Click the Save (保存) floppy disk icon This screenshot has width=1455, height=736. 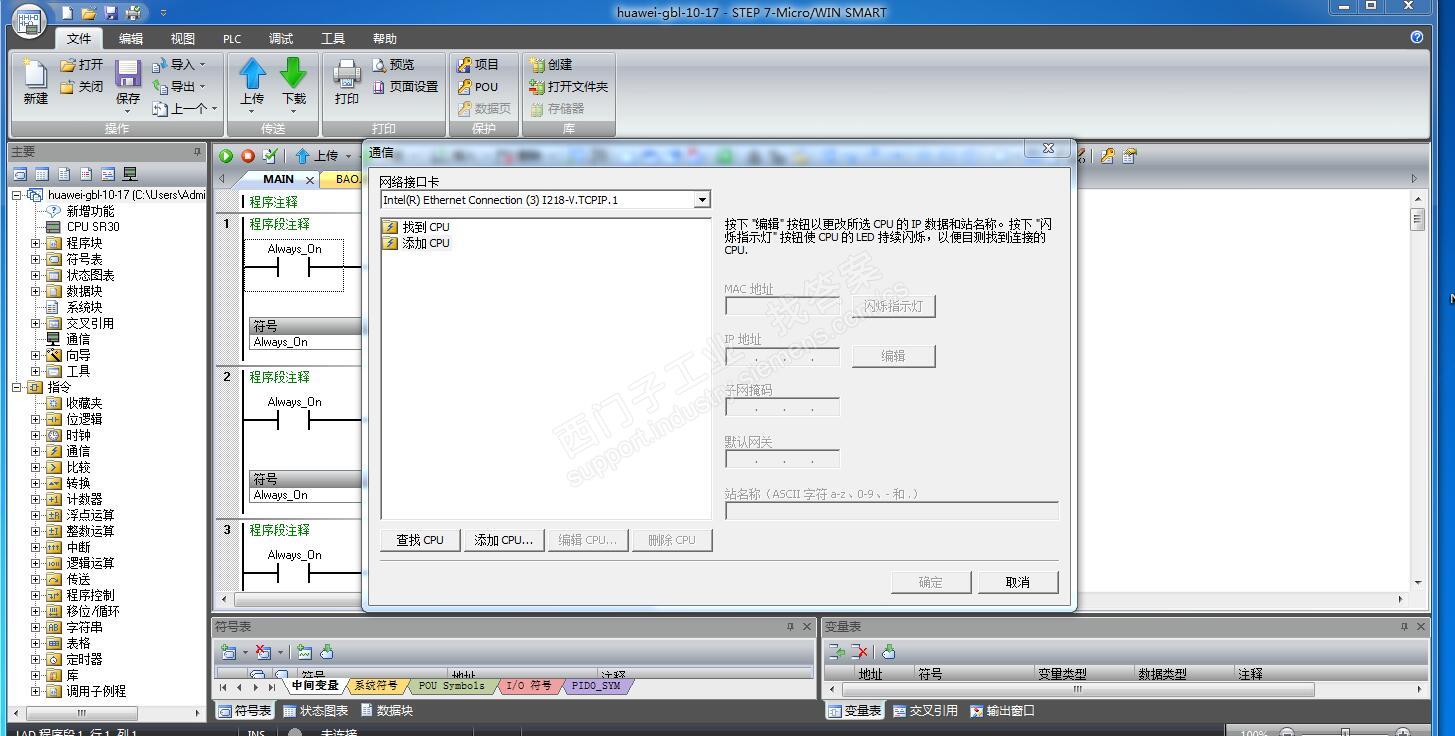pyautogui.click(x=128, y=73)
